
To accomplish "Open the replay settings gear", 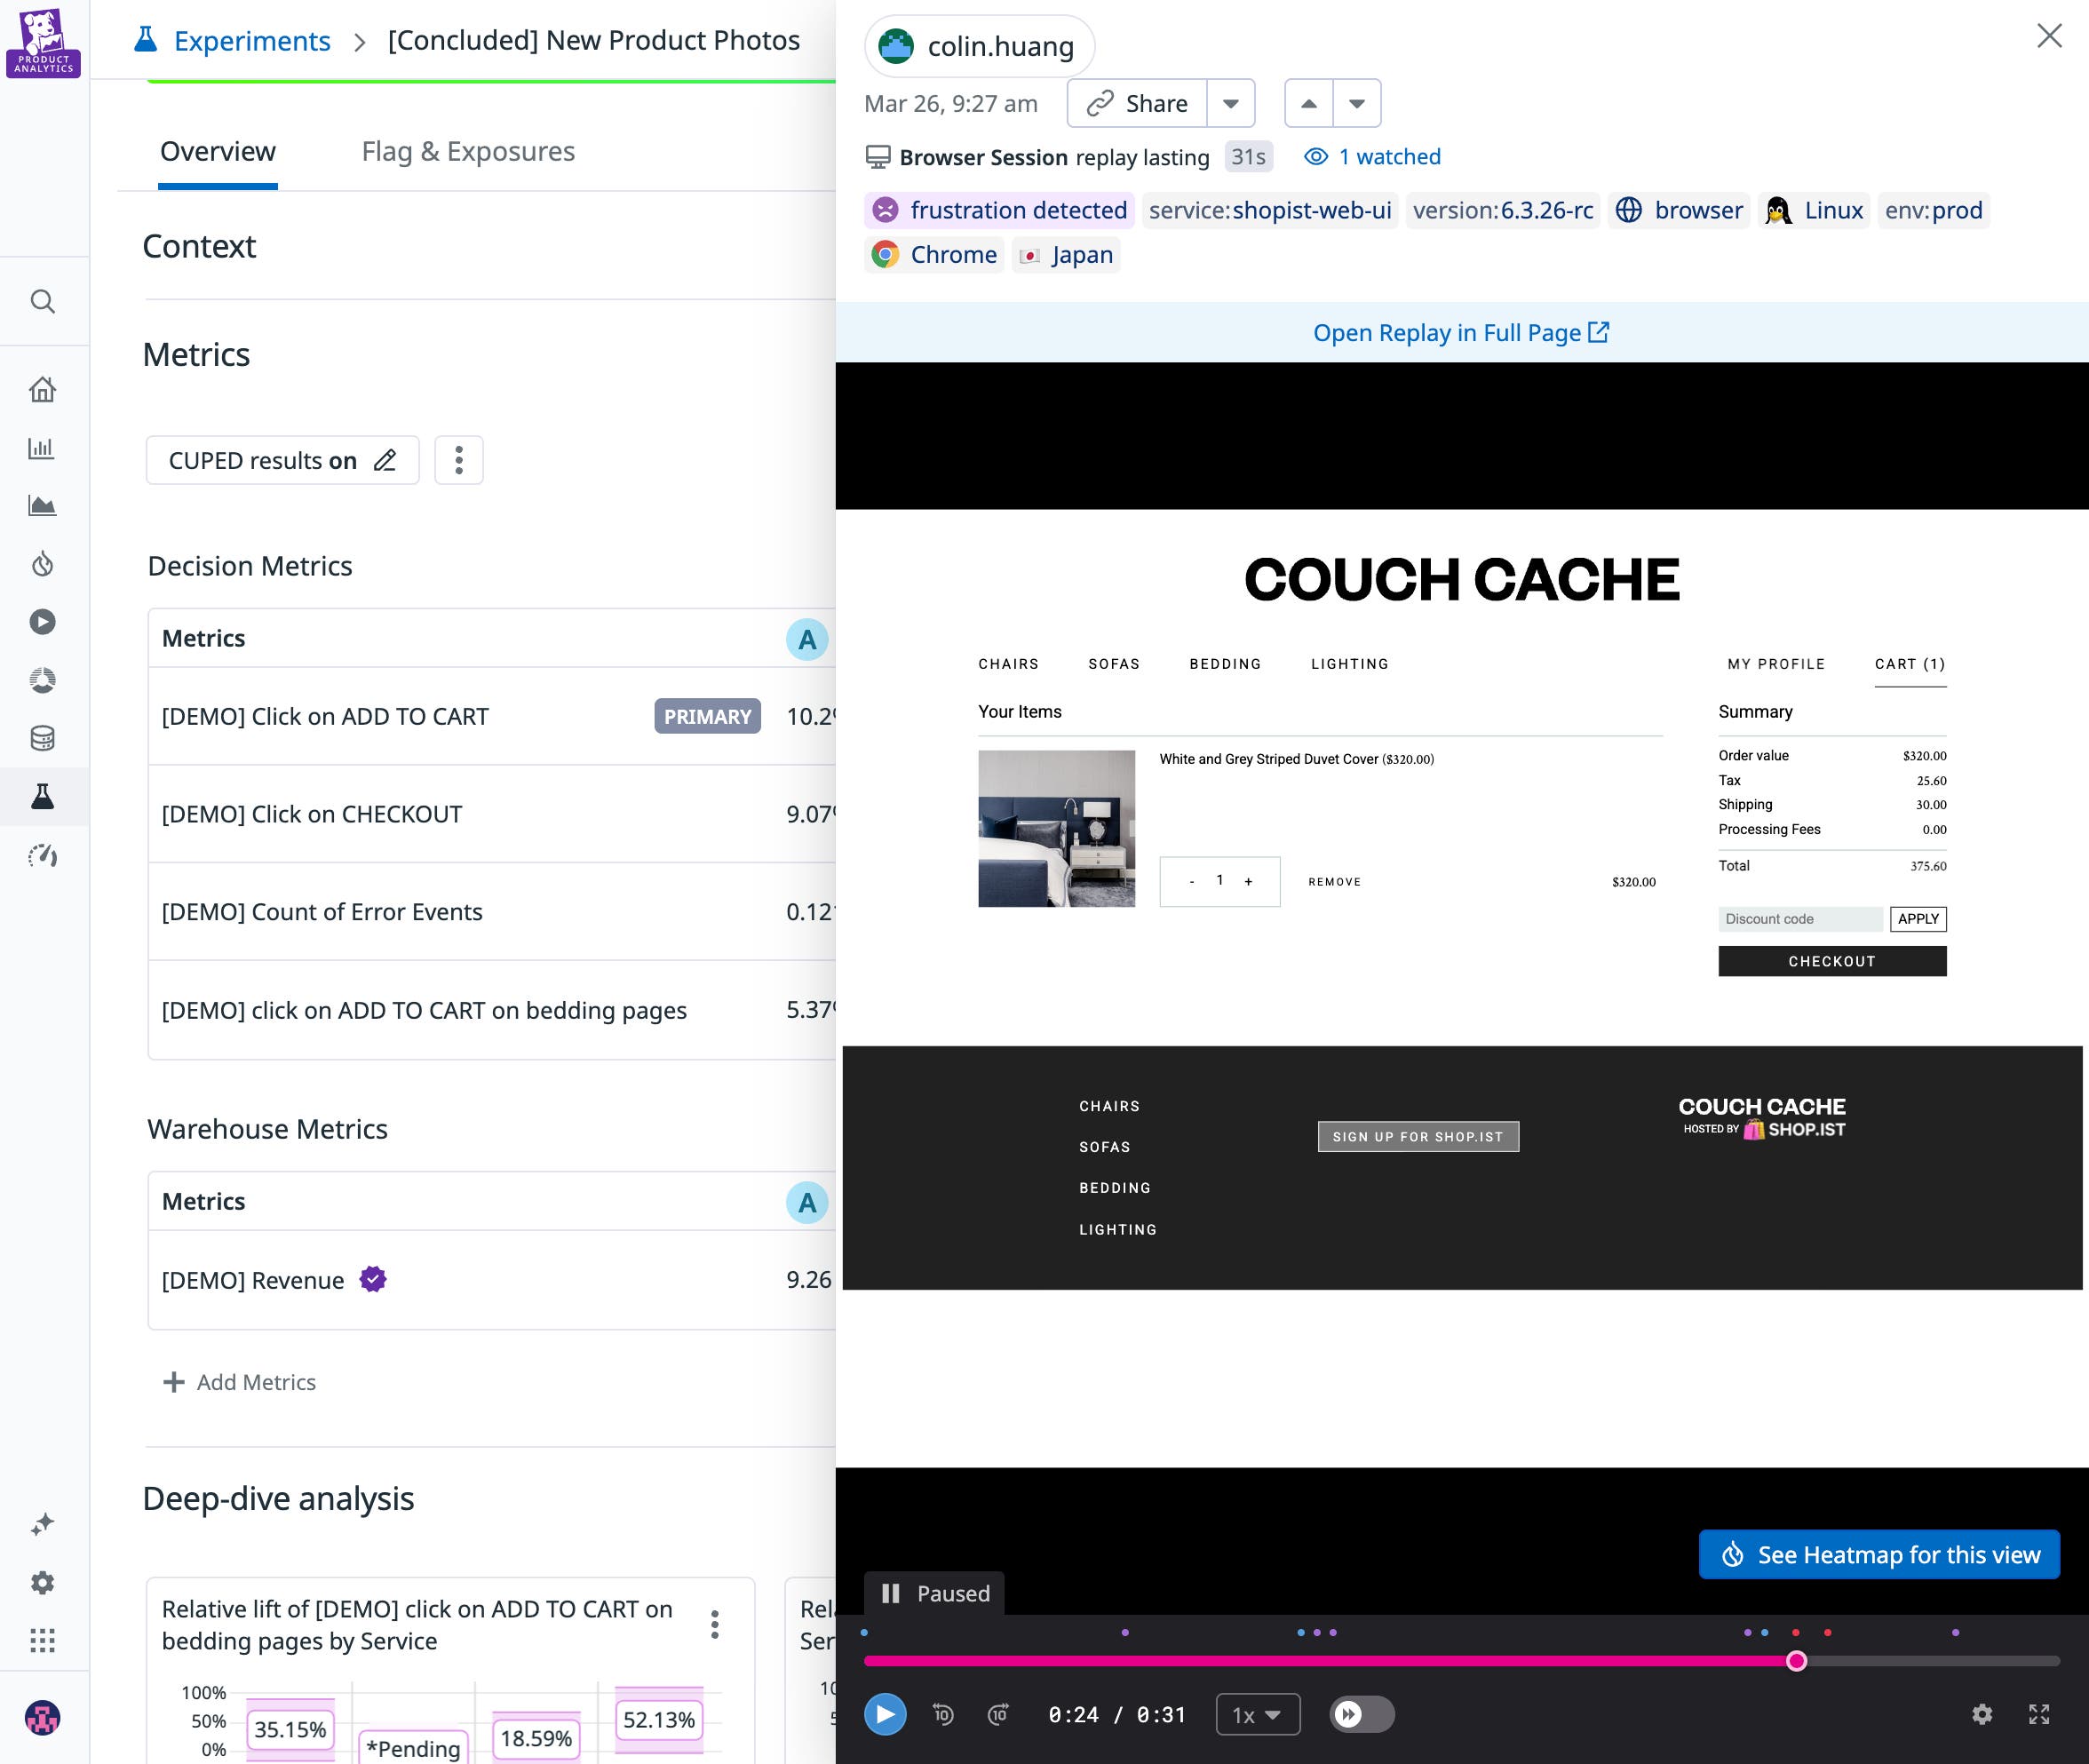I will coord(1982,1714).
